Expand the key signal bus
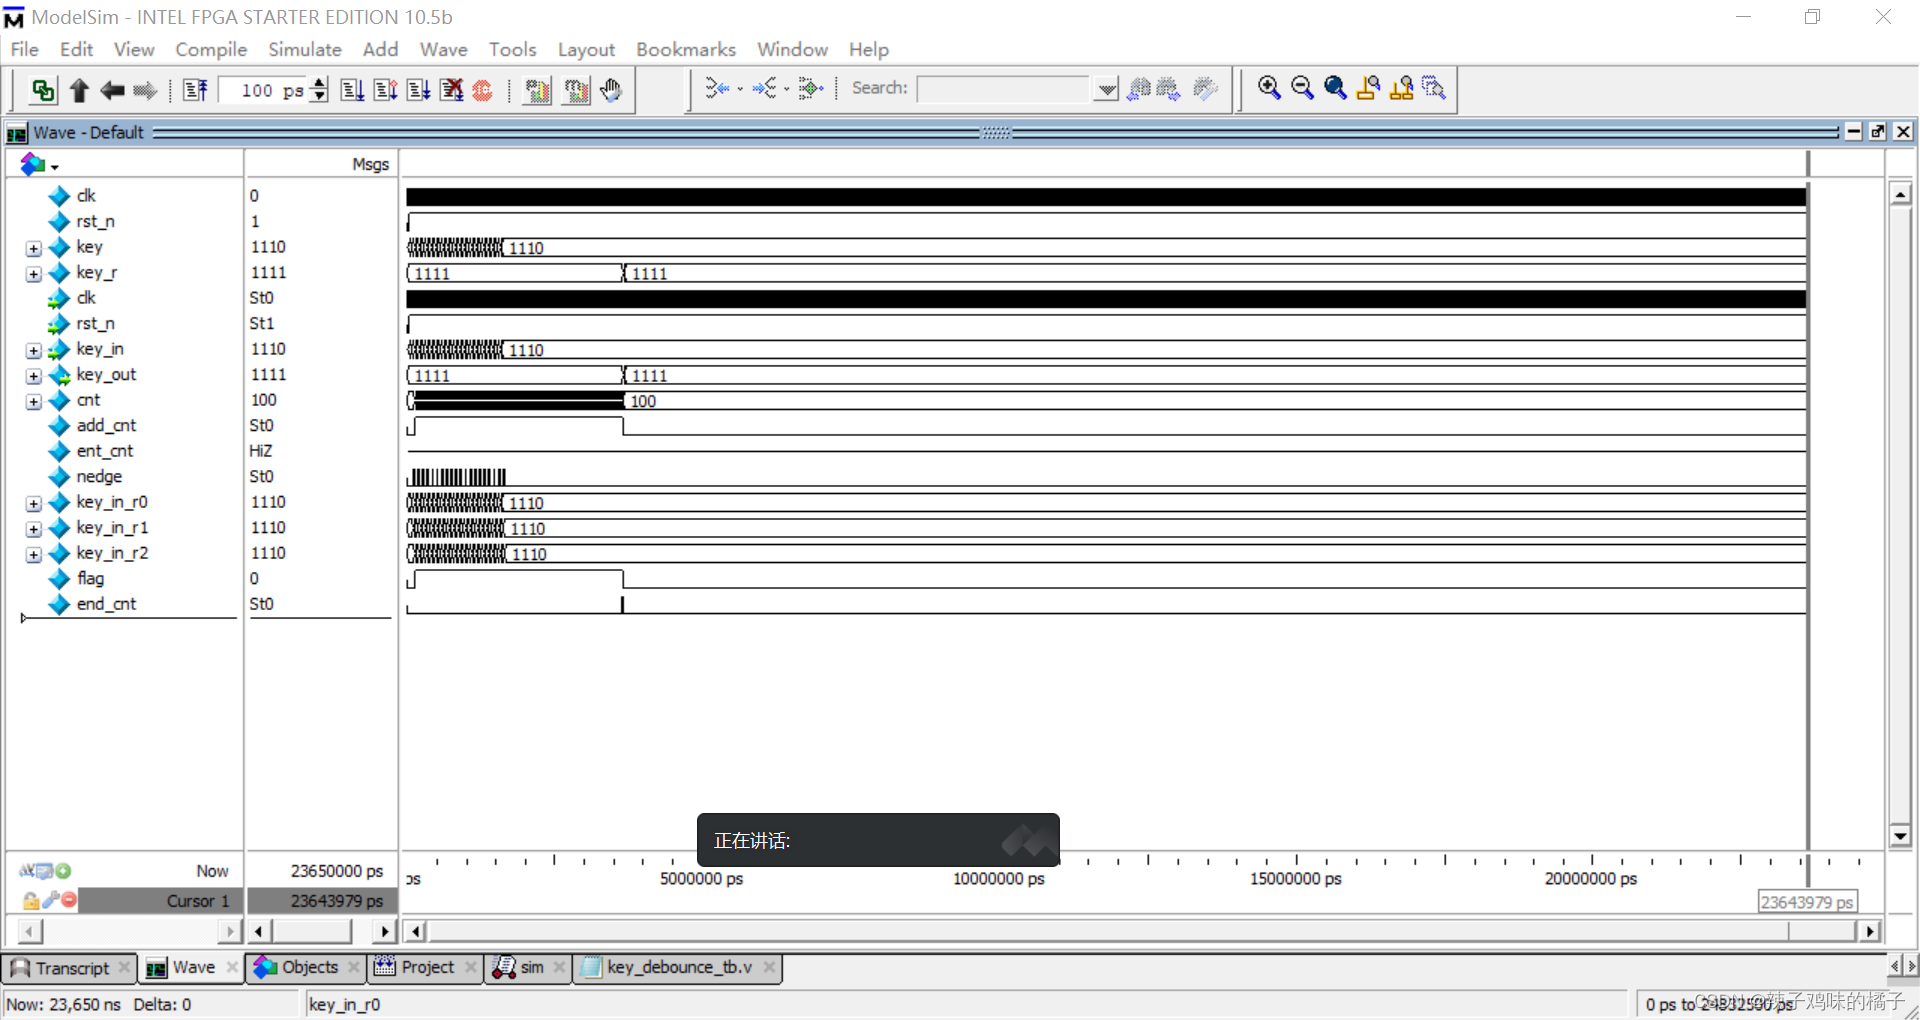The image size is (1920, 1020). pyautogui.click(x=34, y=248)
